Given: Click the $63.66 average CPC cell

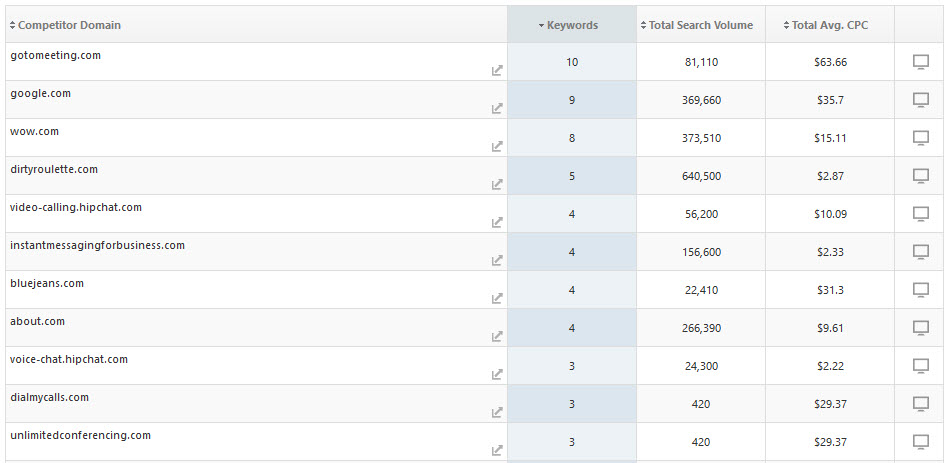Looking at the screenshot, I should [x=830, y=62].
